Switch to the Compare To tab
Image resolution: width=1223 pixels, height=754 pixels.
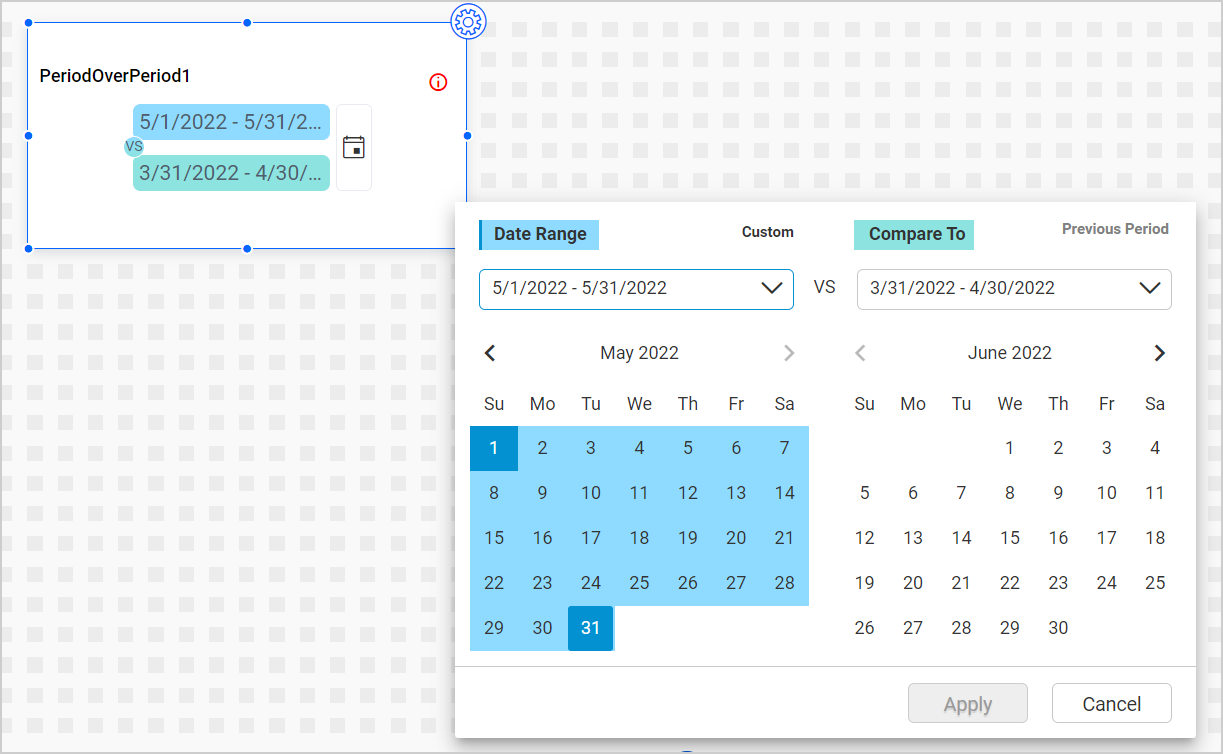click(x=913, y=234)
